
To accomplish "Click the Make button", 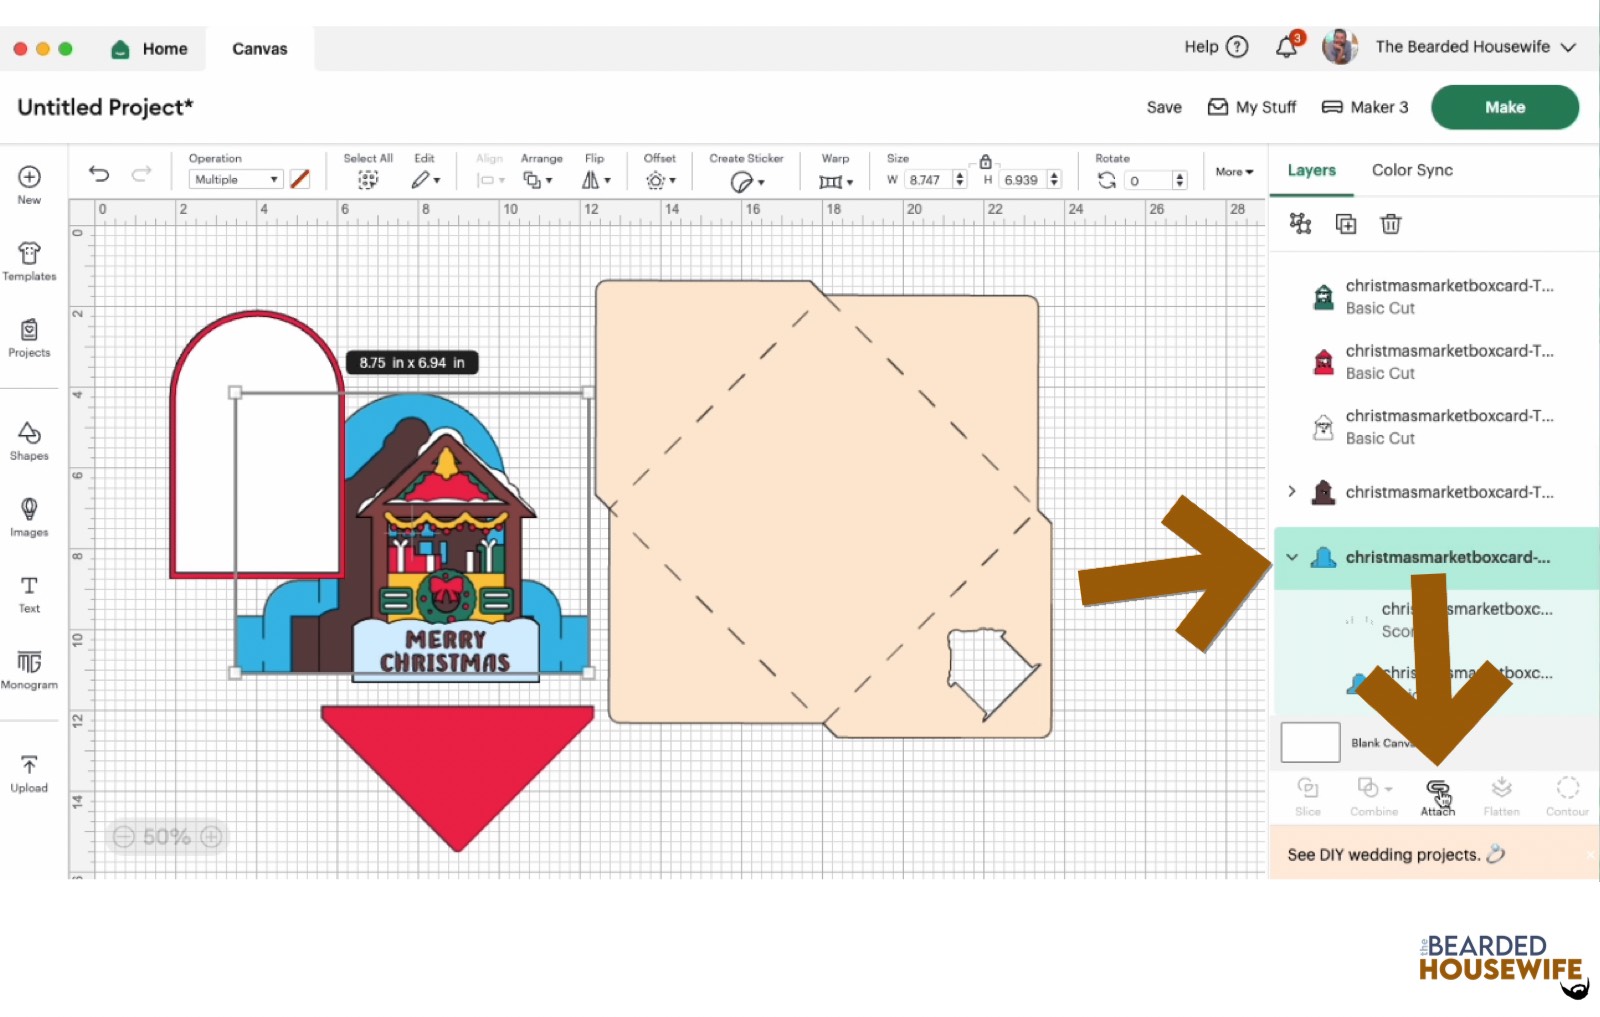I will point(1505,107).
